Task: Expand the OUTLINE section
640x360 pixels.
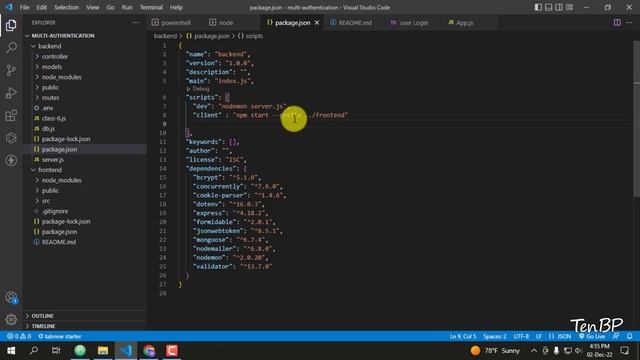Action: point(42,316)
